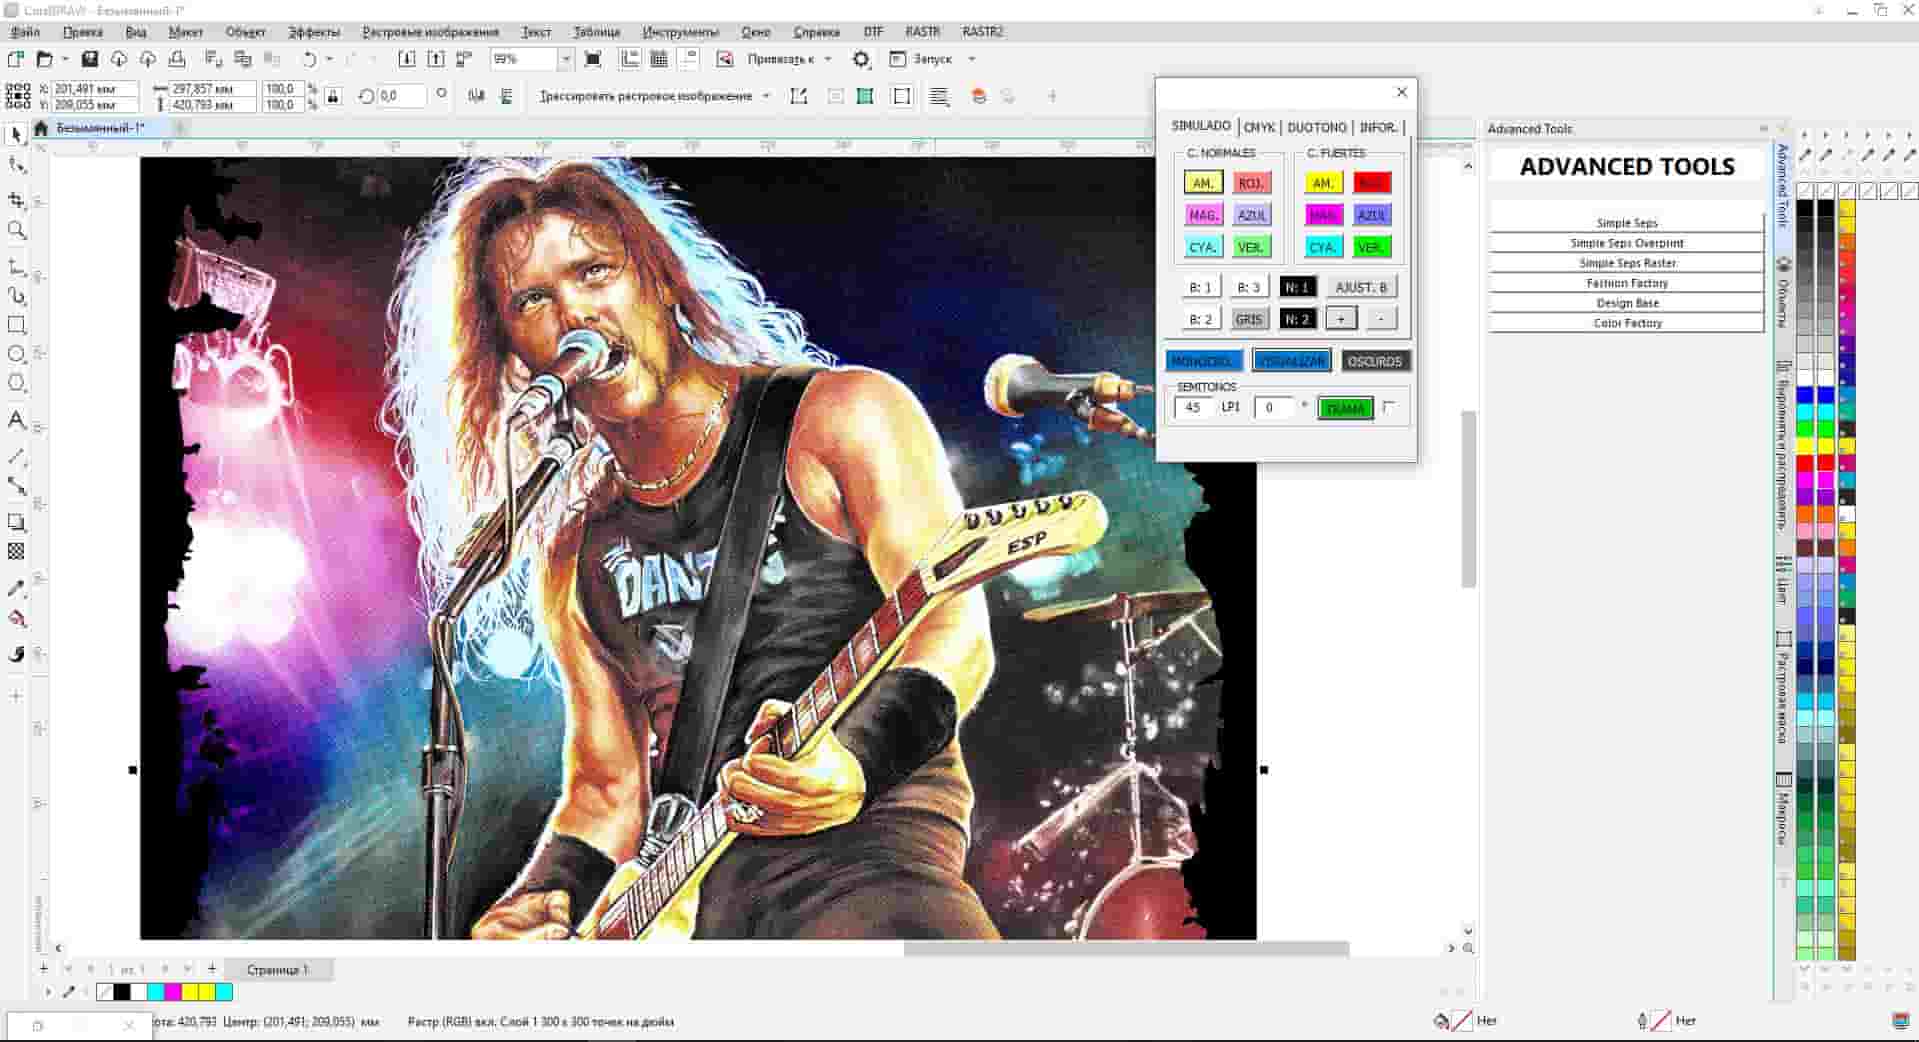Screen dimensions: 1919x1042
Task: Click the home icon on document tab
Action: (x=41, y=128)
